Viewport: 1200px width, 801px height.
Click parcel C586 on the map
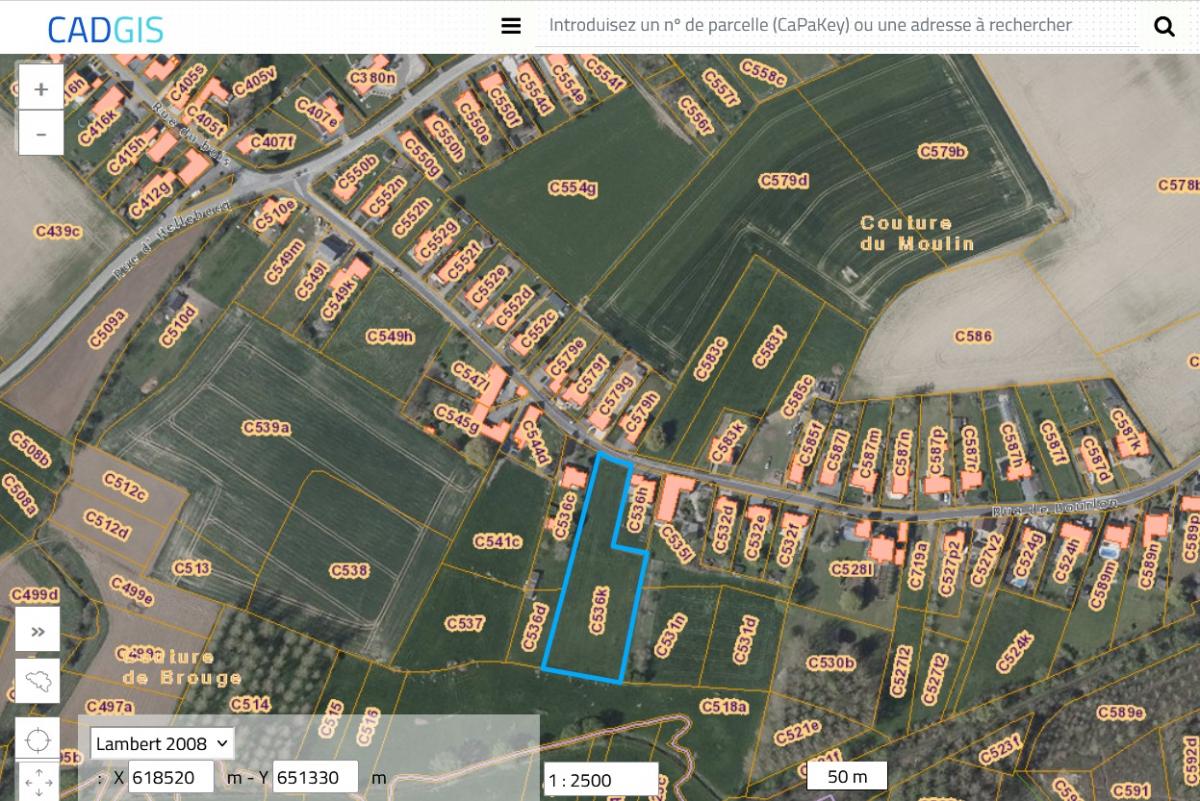972,336
